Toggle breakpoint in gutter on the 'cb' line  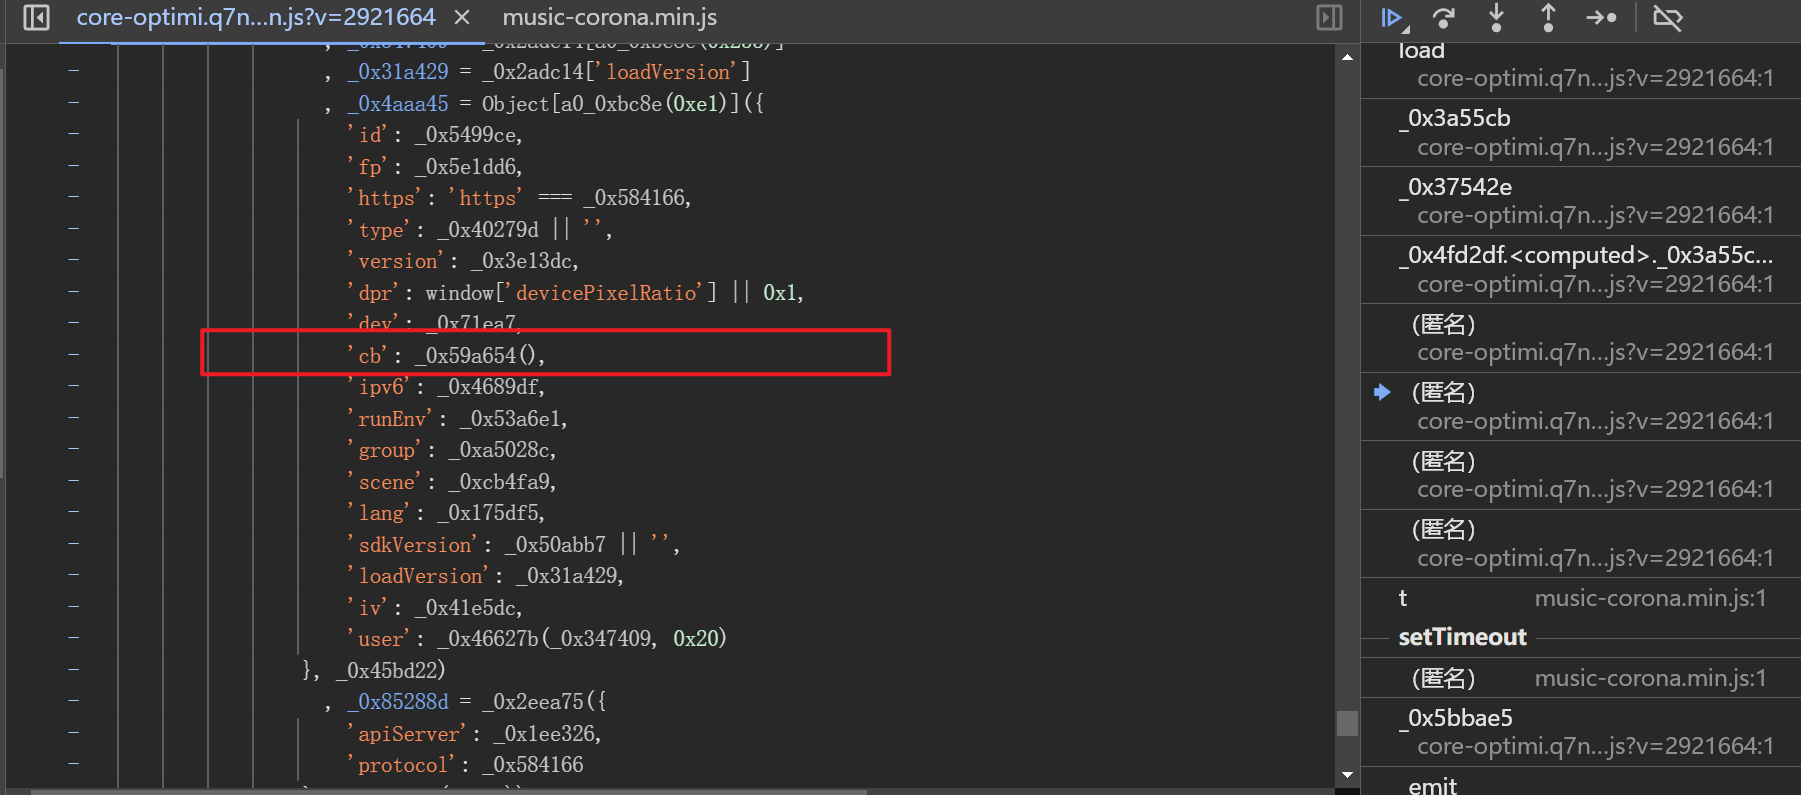(74, 355)
